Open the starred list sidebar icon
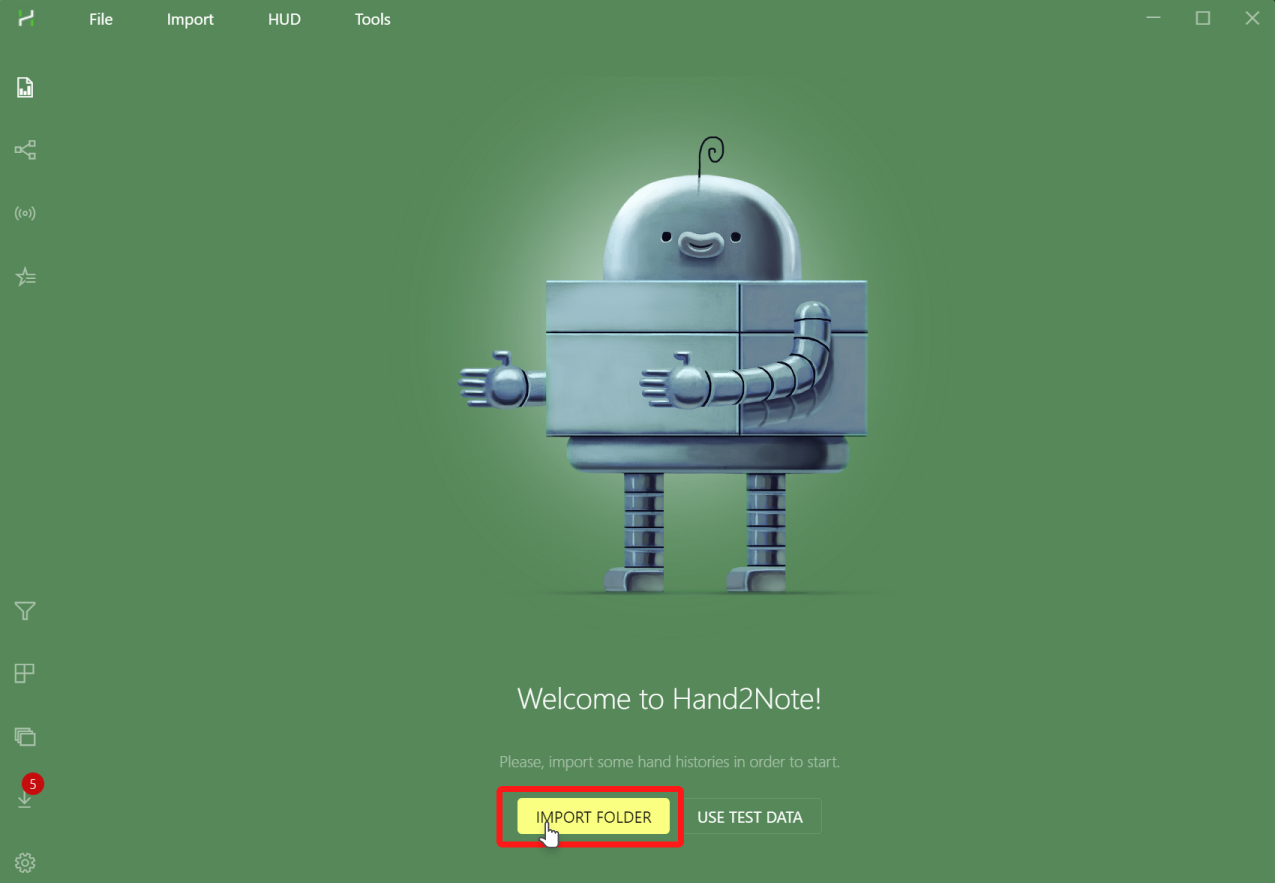 25,277
